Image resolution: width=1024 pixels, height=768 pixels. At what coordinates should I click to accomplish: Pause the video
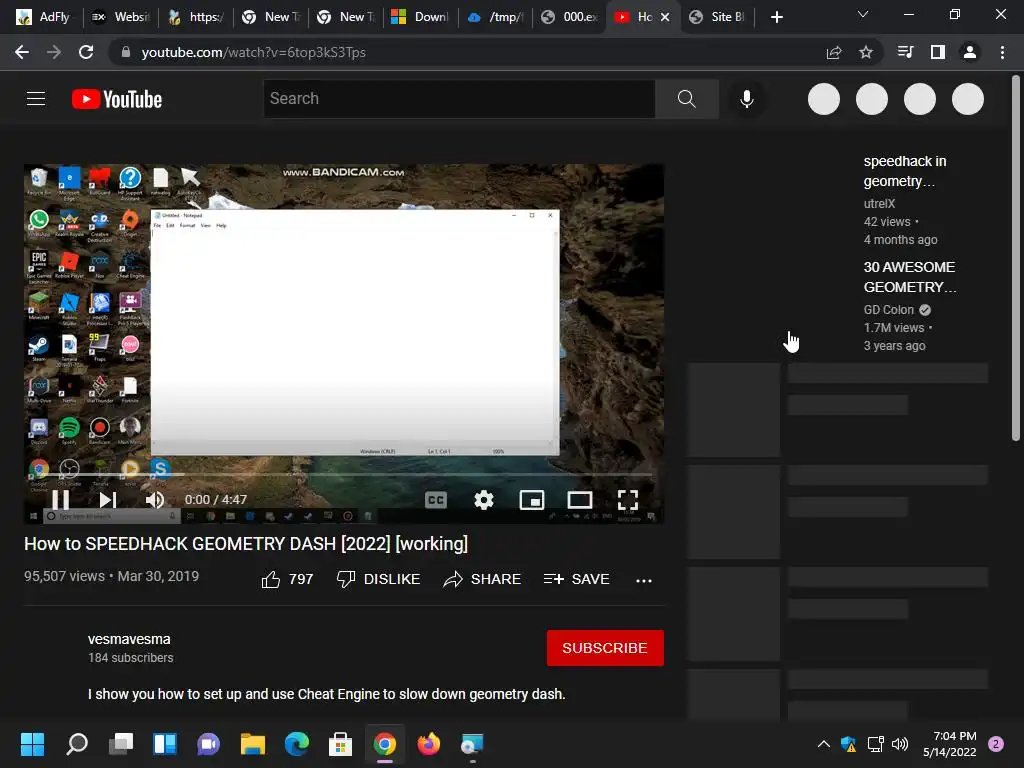click(x=61, y=500)
